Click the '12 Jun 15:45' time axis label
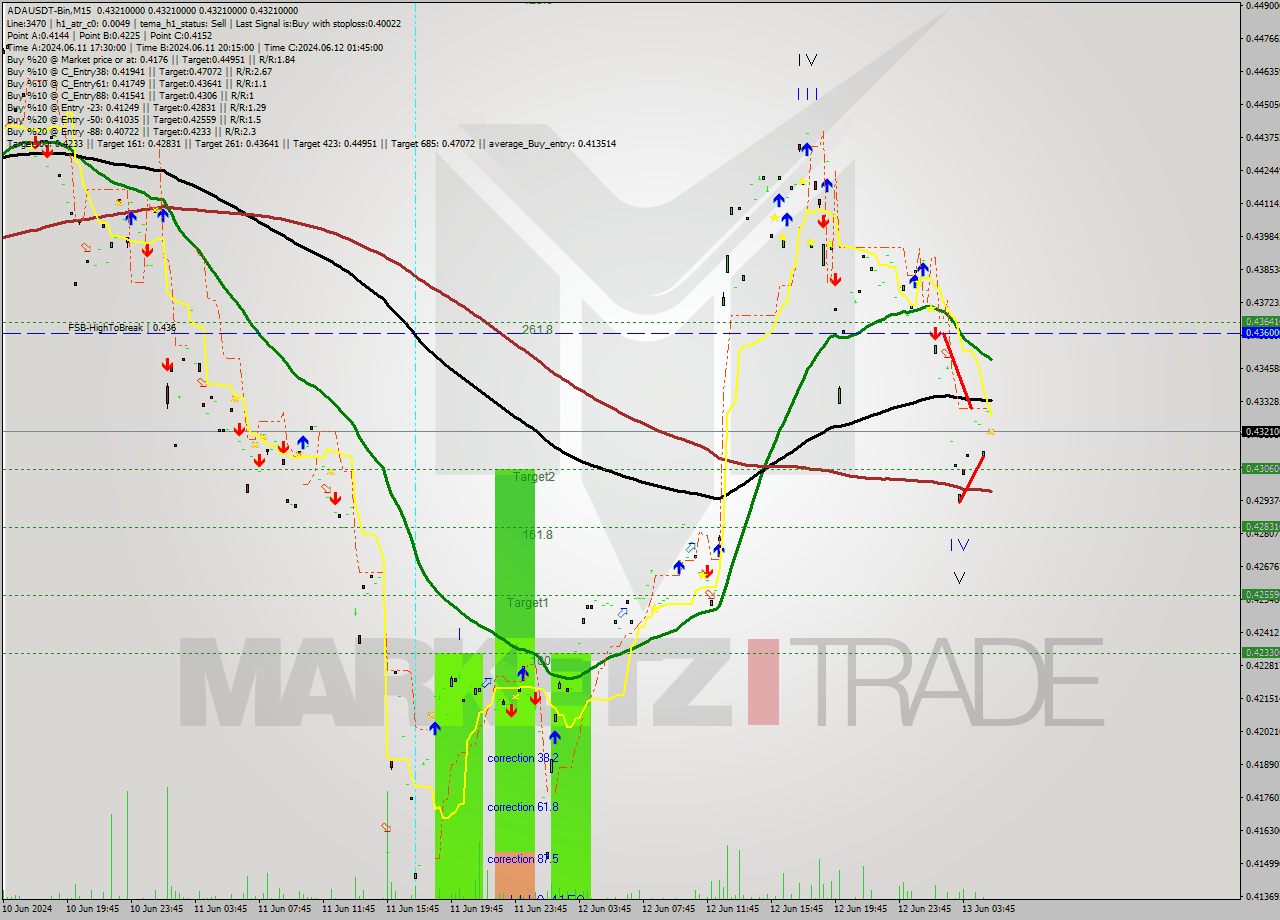The image size is (1280, 920). (797, 910)
